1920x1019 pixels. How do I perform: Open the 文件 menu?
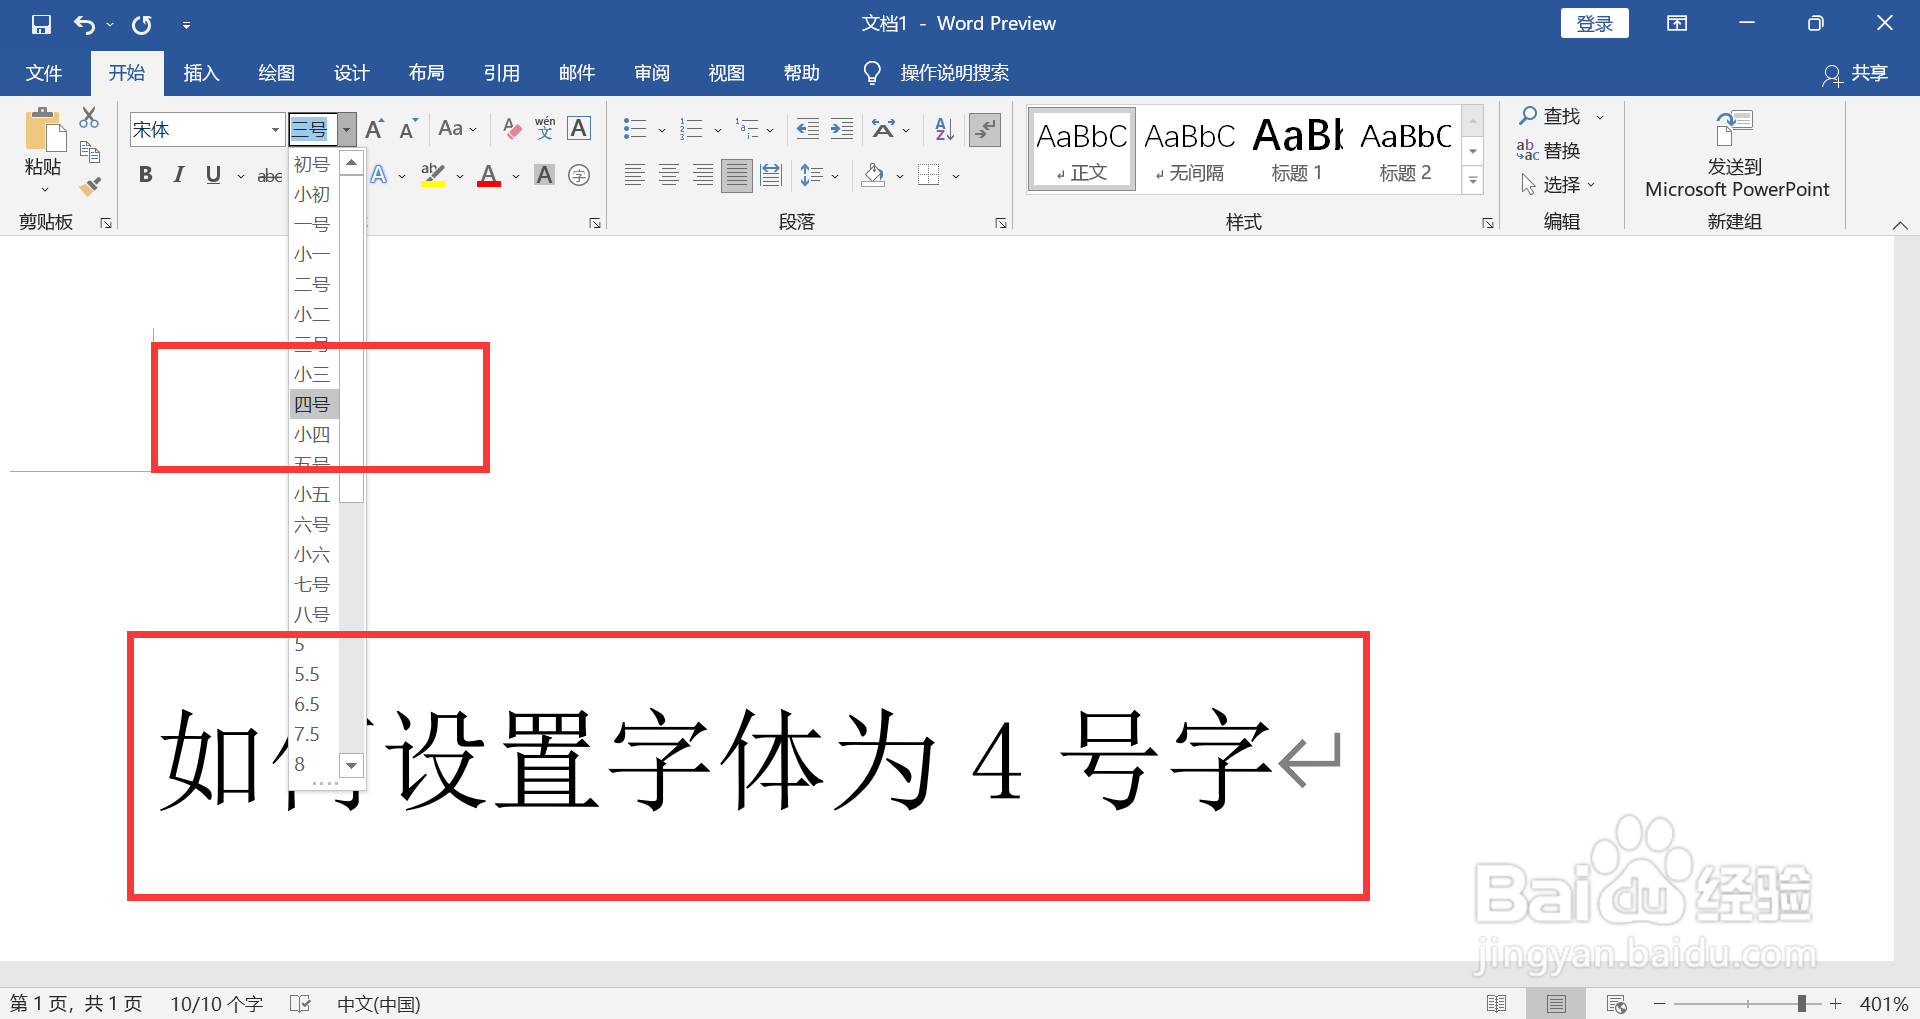coord(44,73)
